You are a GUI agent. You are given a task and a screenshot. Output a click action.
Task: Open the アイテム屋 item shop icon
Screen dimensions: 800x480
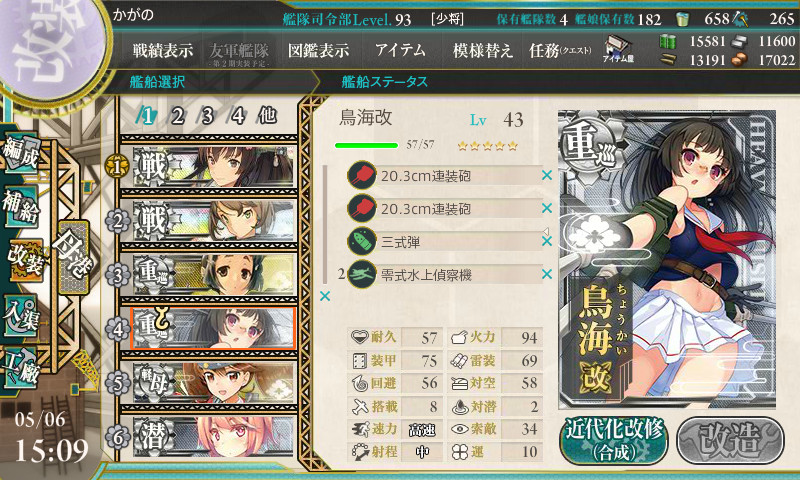(618, 49)
